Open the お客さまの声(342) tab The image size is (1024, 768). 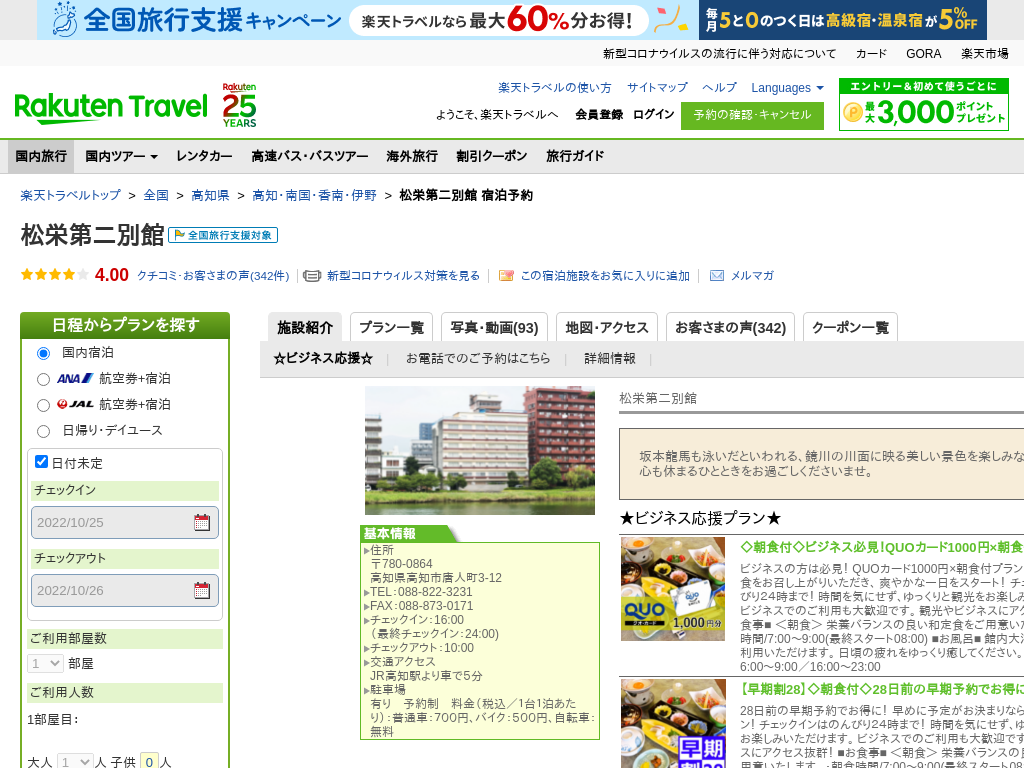[x=730, y=327]
